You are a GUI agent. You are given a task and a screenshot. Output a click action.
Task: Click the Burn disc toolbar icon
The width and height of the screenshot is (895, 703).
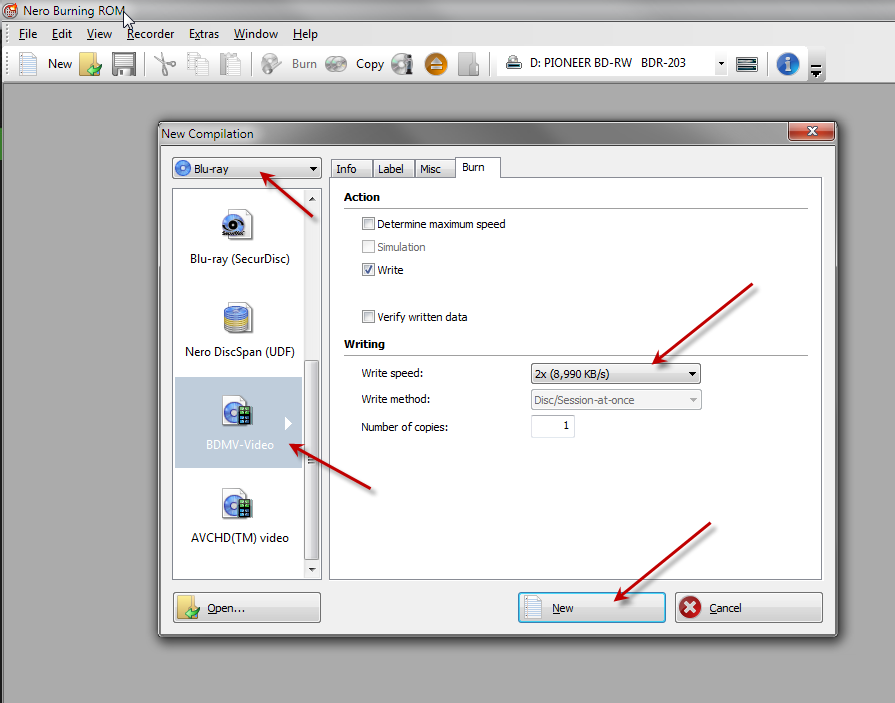click(x=271, y=64)
